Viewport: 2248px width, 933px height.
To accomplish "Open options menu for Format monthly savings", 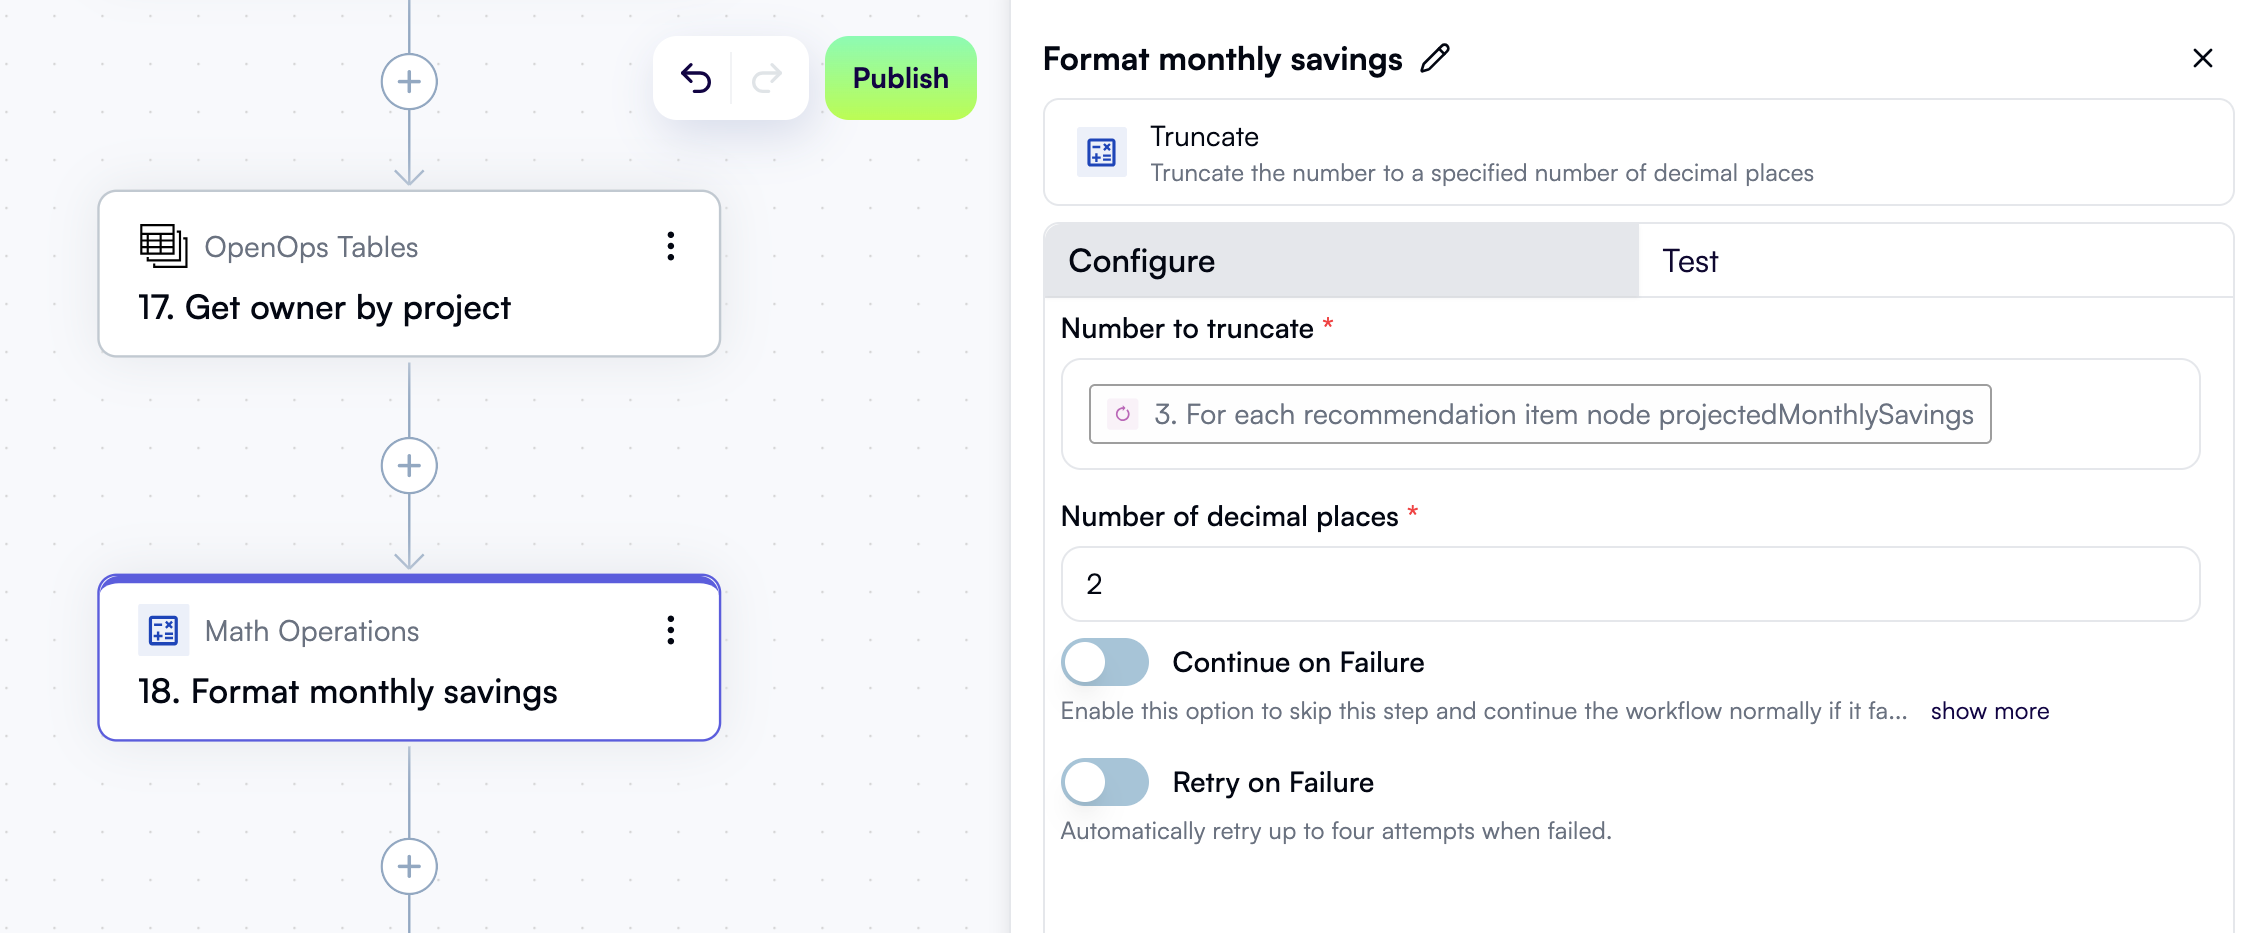I will (x=670, y=630).
